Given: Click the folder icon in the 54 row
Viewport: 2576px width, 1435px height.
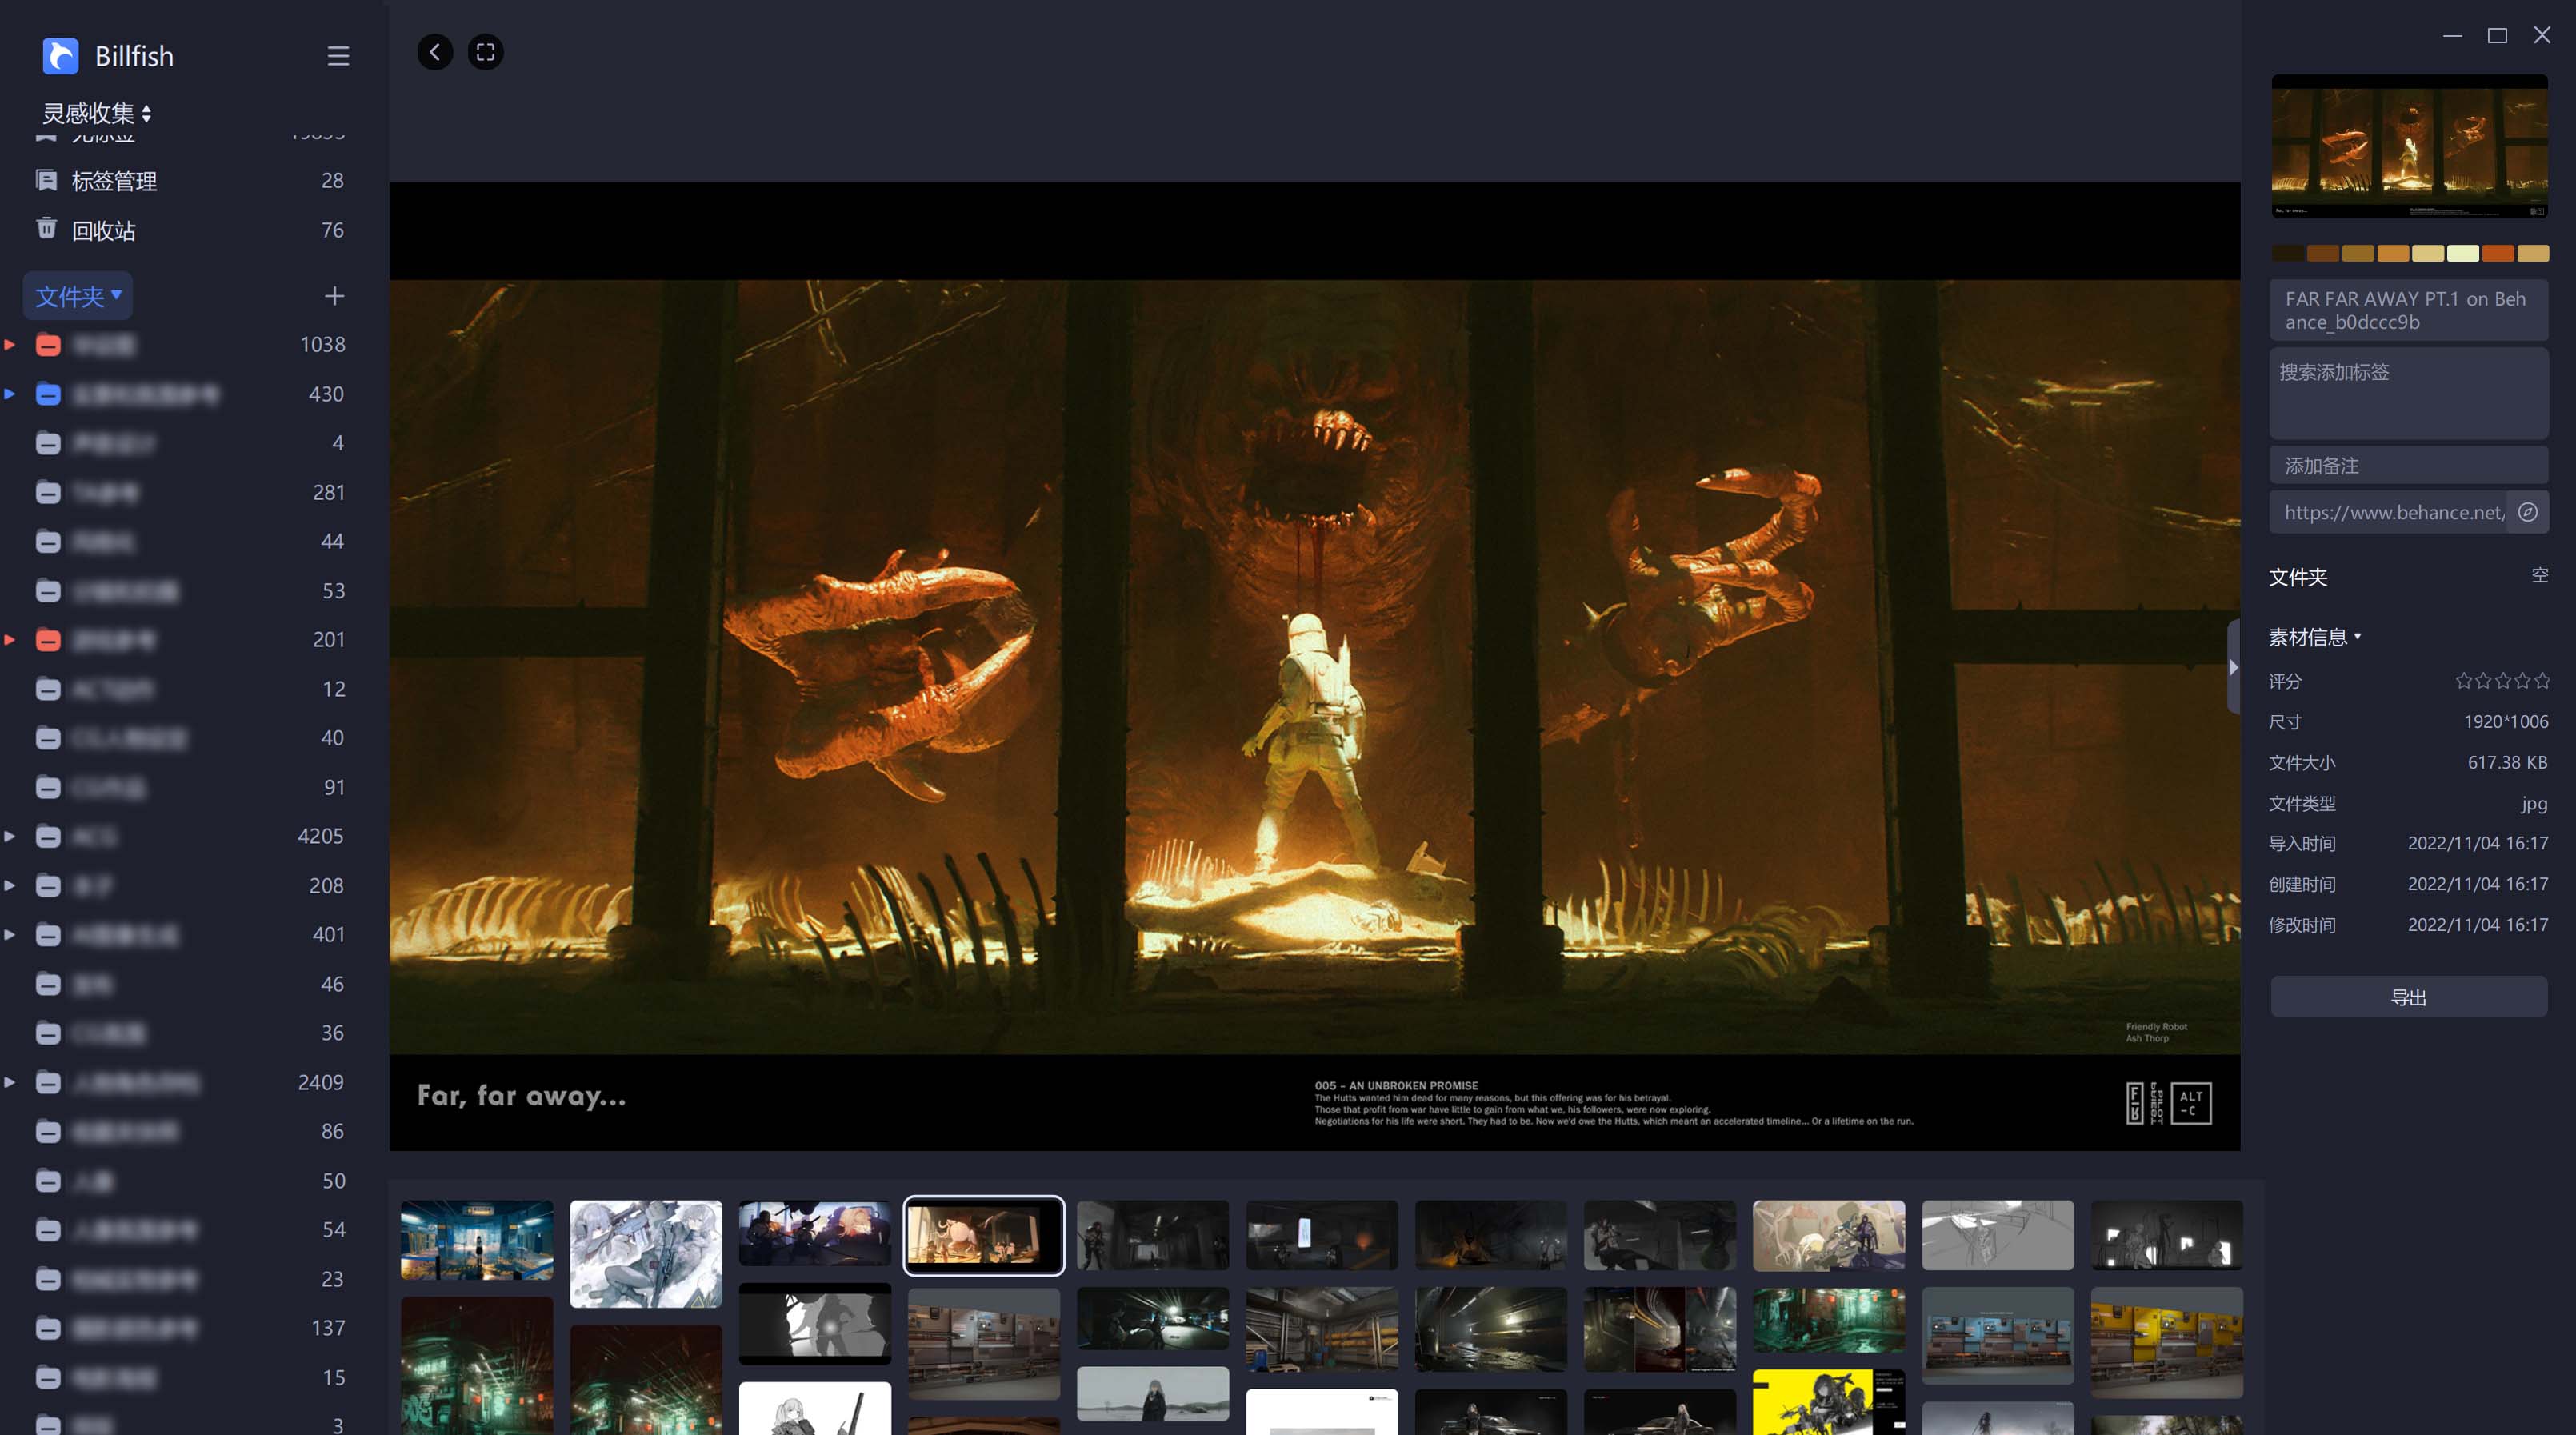Looking at the screenshot, I should 48,1230.
